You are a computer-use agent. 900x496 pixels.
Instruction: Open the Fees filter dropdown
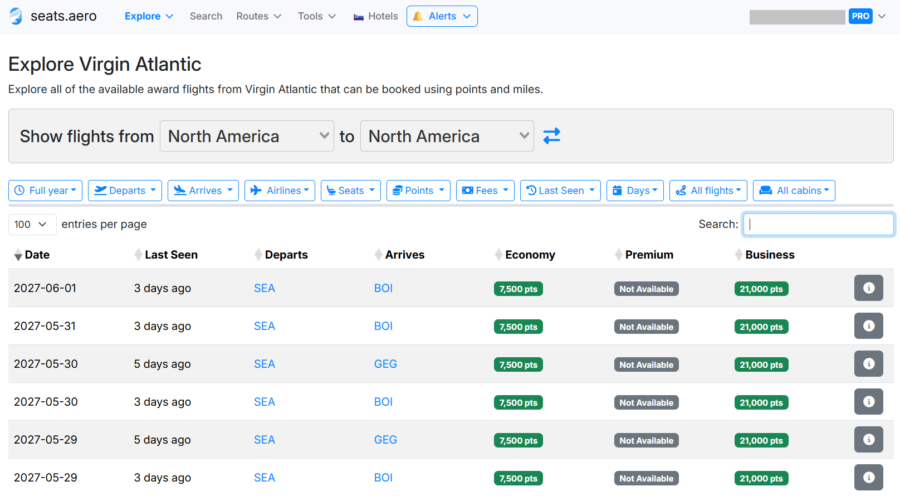485,191
